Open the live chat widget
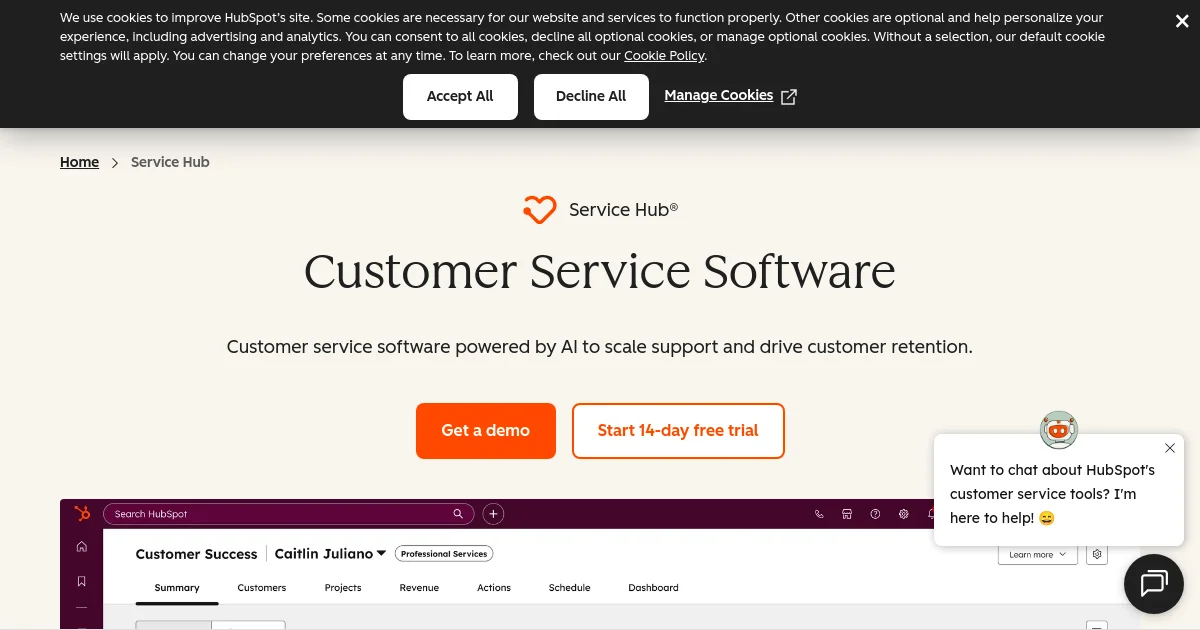This screenshot has height=630, width=1200. tap(1154, 583)
